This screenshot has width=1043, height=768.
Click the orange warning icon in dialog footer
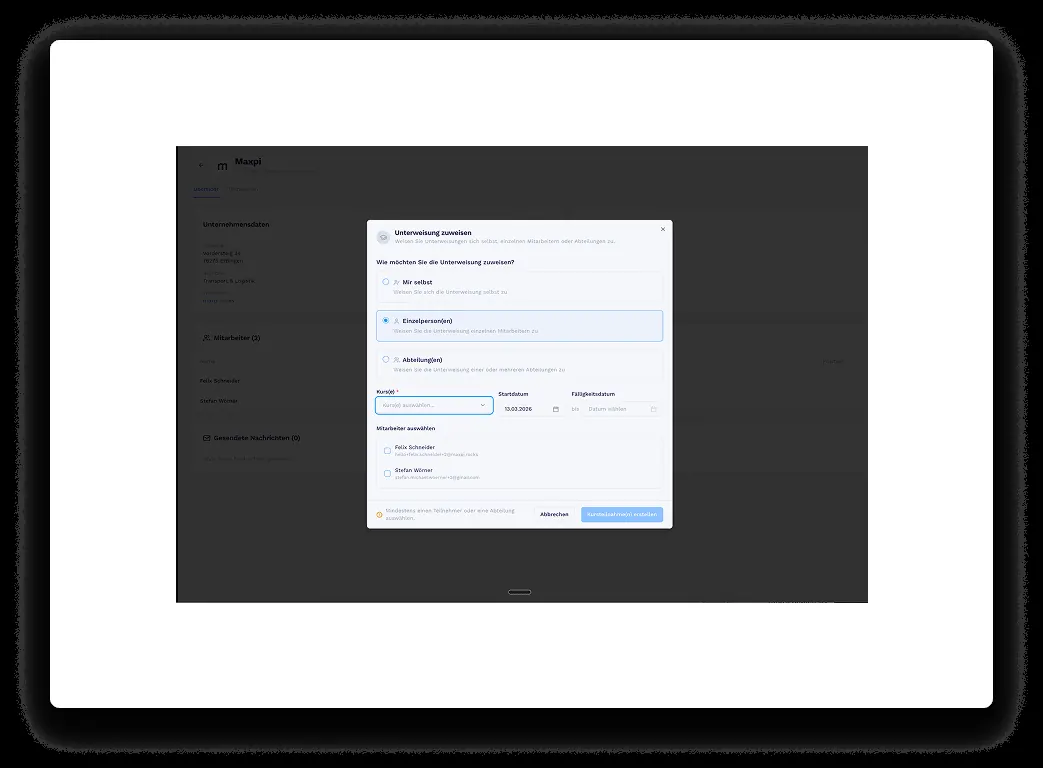click(380, 515)
